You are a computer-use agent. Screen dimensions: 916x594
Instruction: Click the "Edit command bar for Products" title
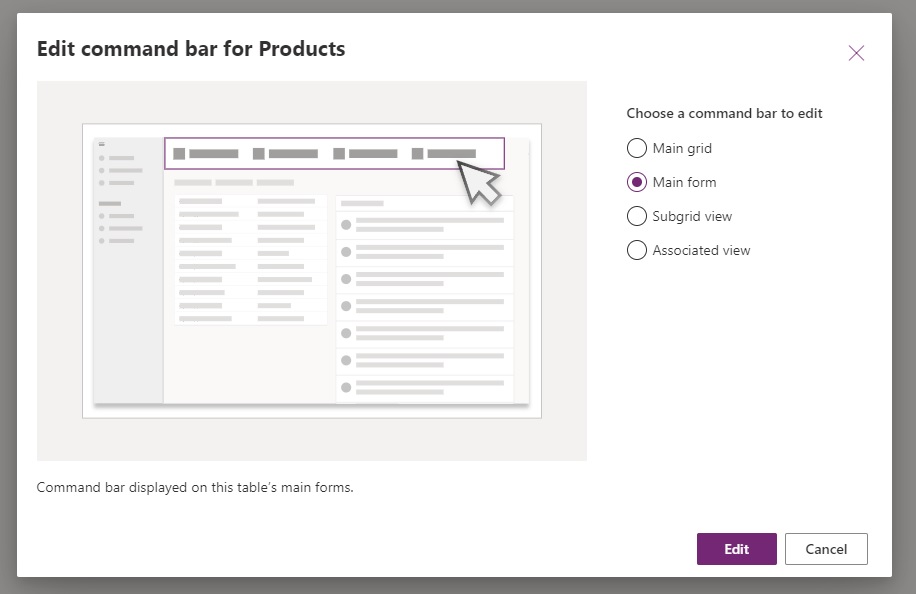click(x=191, y=48)
